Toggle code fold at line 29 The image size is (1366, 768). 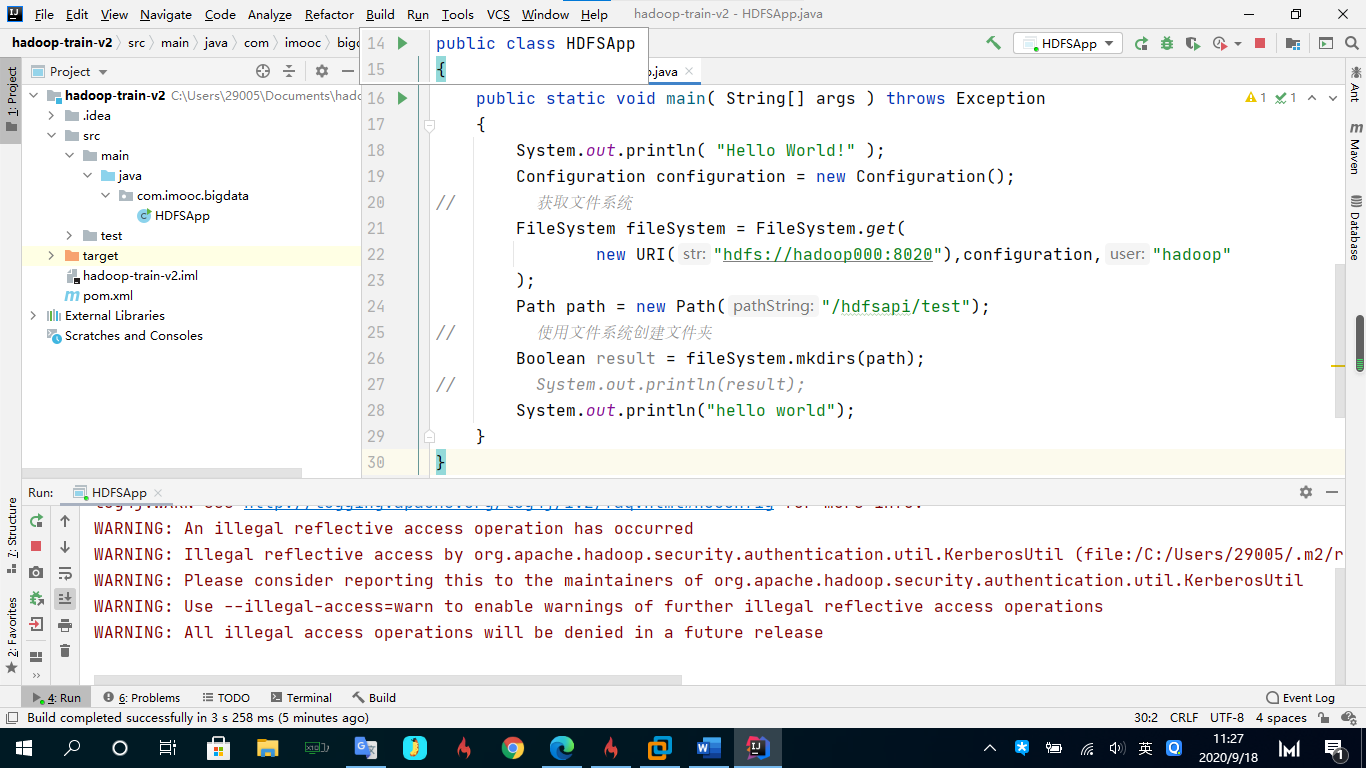tap(429, 436)
